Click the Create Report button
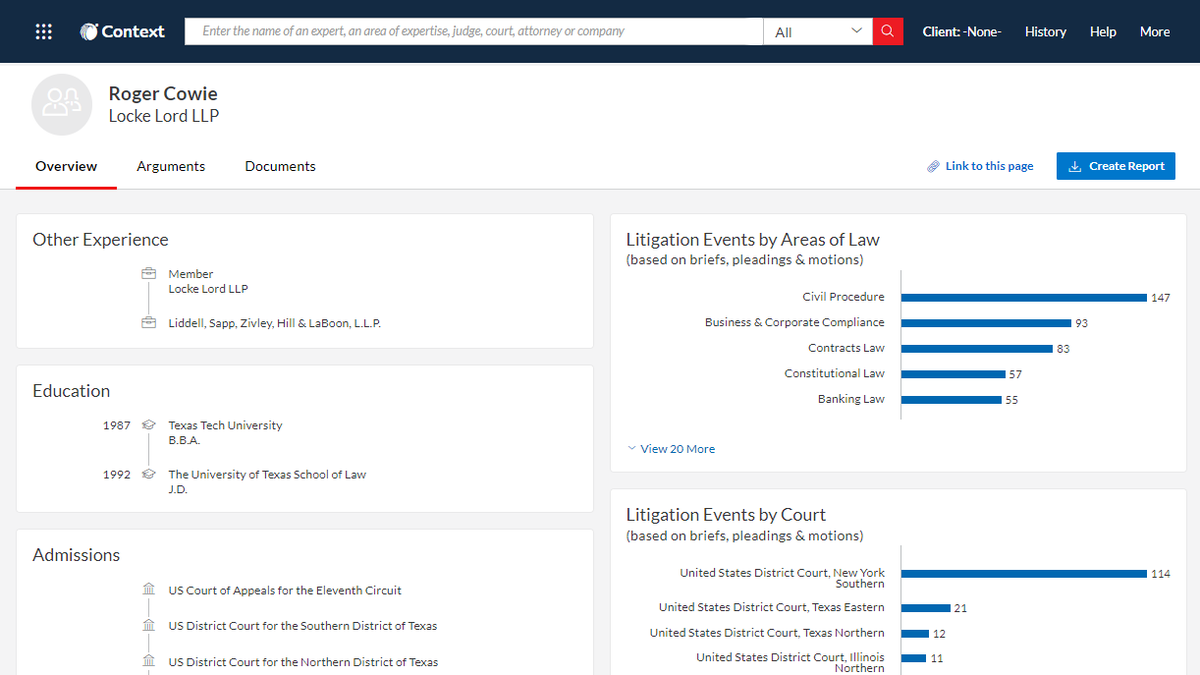This screenshot has width=1200, height=675. pyautogui.click(x=1116, y=166)
